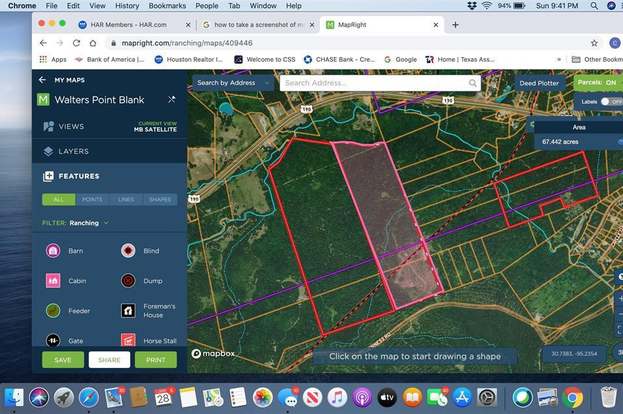Screen dimensions: 623x414
Task: Open Welcome to CSS bookmark
Action: [265, 59]
